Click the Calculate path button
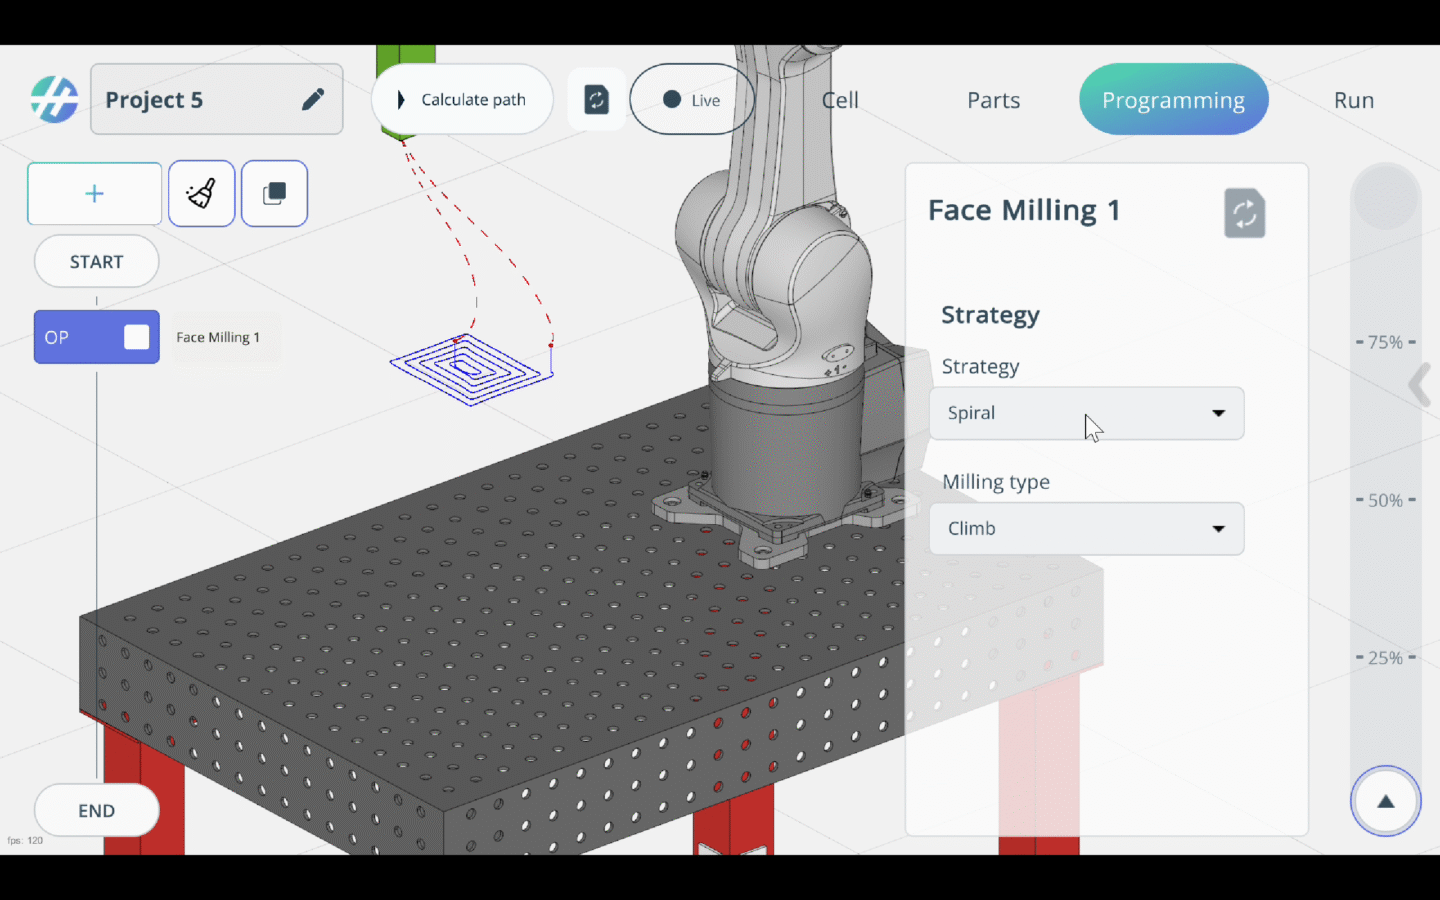1440x900 pixels. tap(461, 99)
